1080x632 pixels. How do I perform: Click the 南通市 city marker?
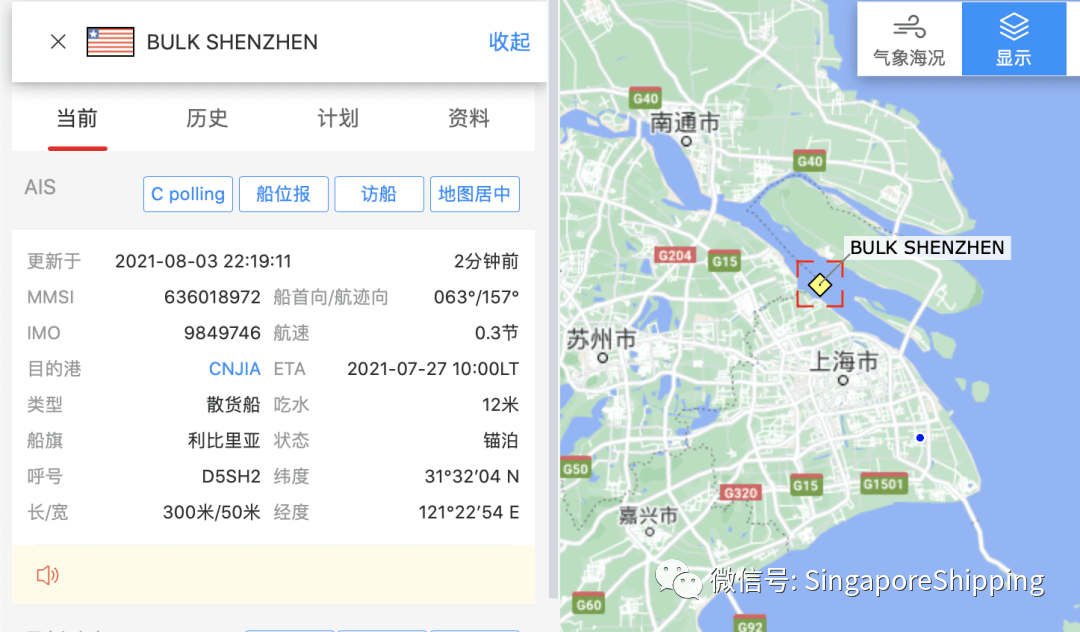click(686, 141)
